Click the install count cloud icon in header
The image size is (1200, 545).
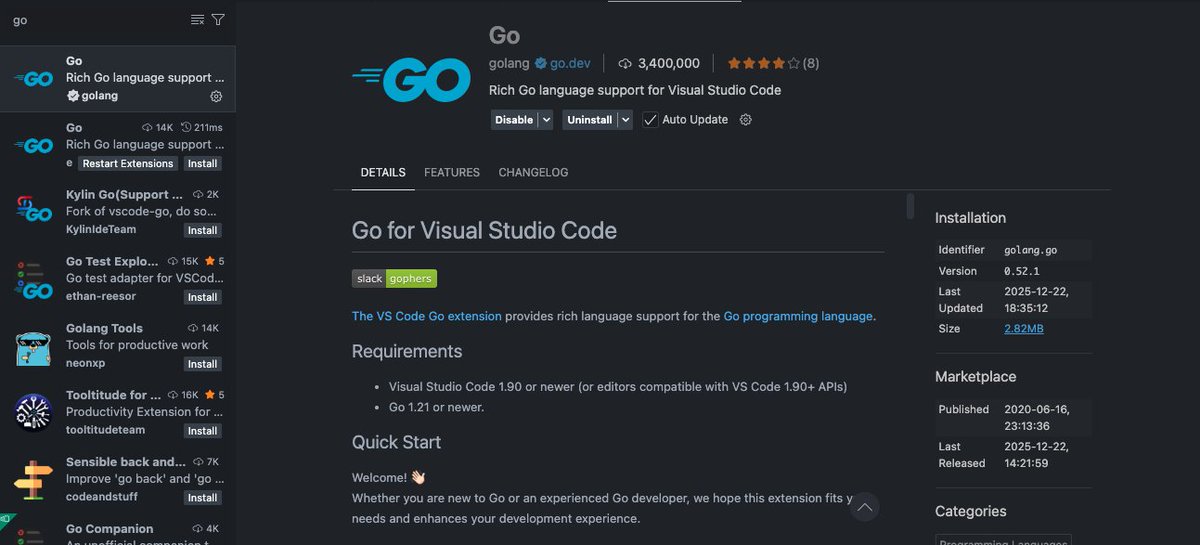(626, 63)
